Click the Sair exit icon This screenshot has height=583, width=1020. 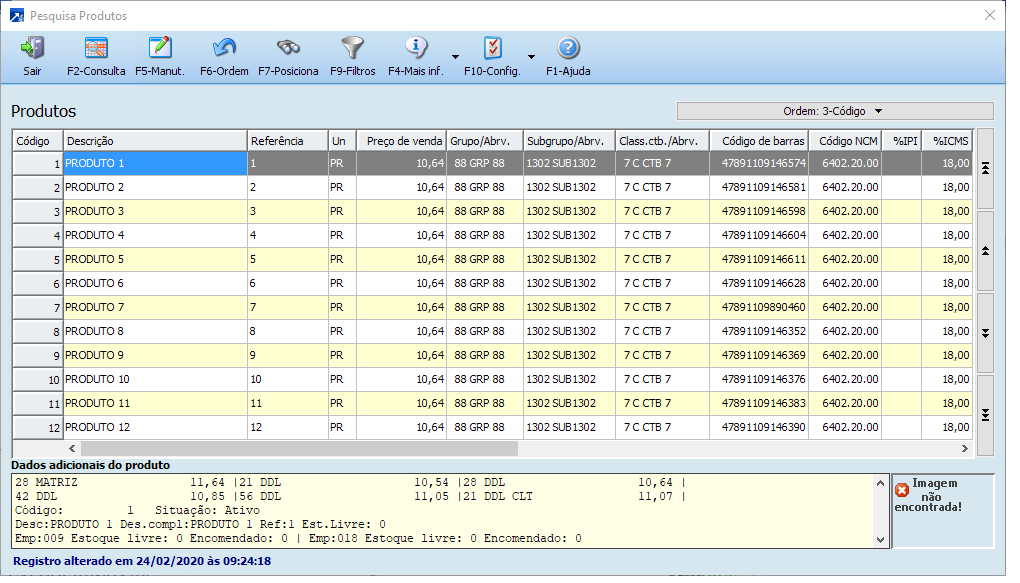tap(32, 56)
